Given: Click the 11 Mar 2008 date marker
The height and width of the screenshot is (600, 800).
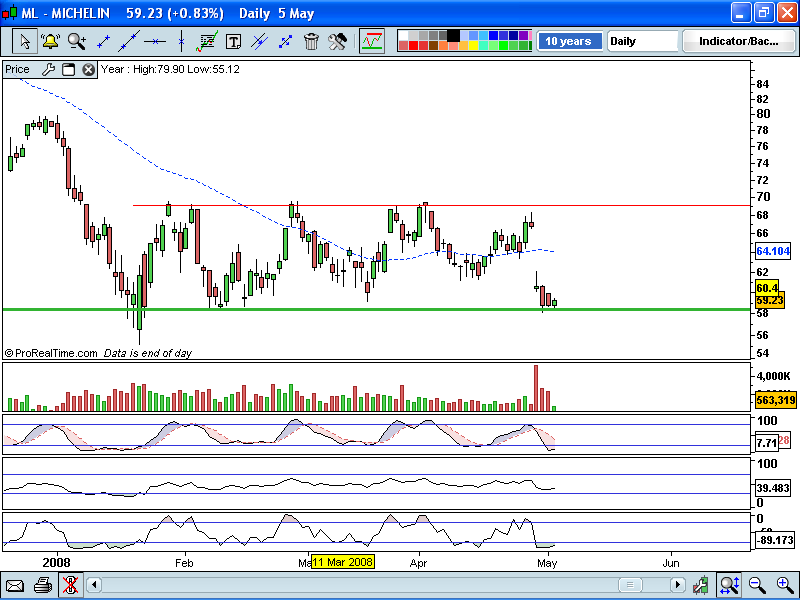Looking at the screenshot, I should (x=342, y=562).
